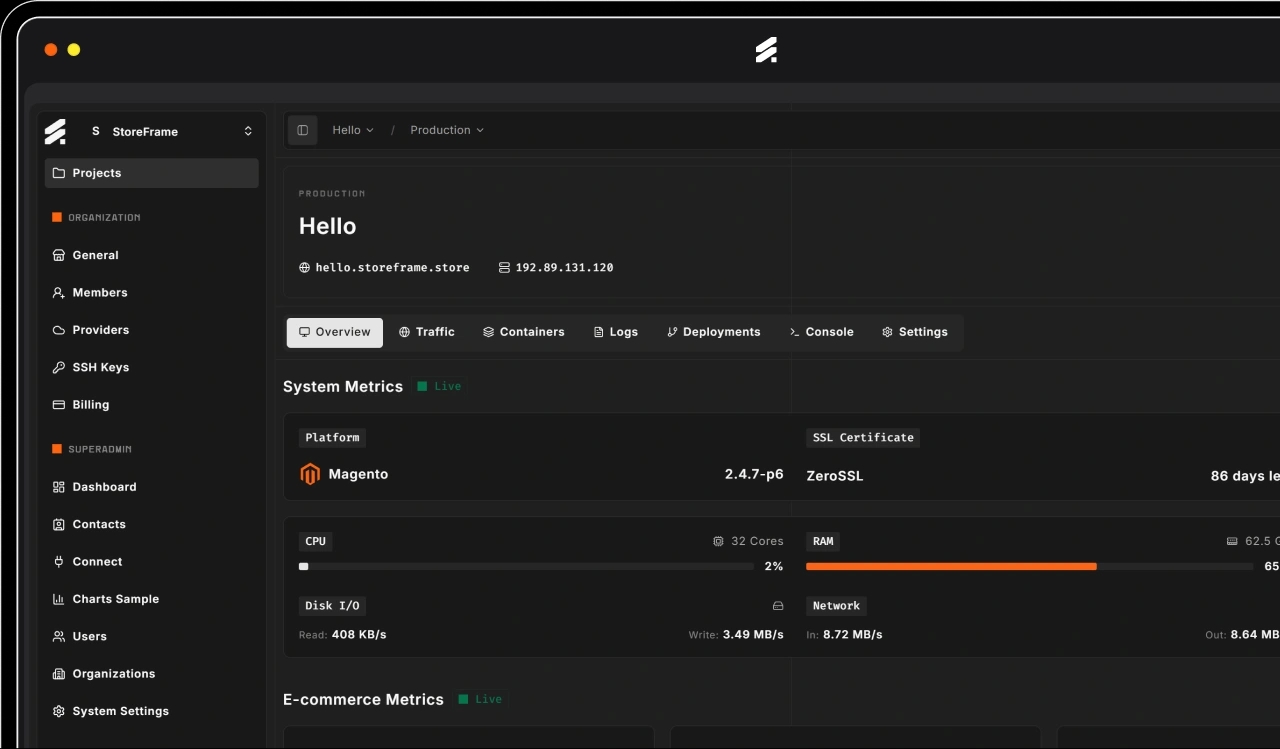Open Charts Sample in sidebar

coord(152,599)
